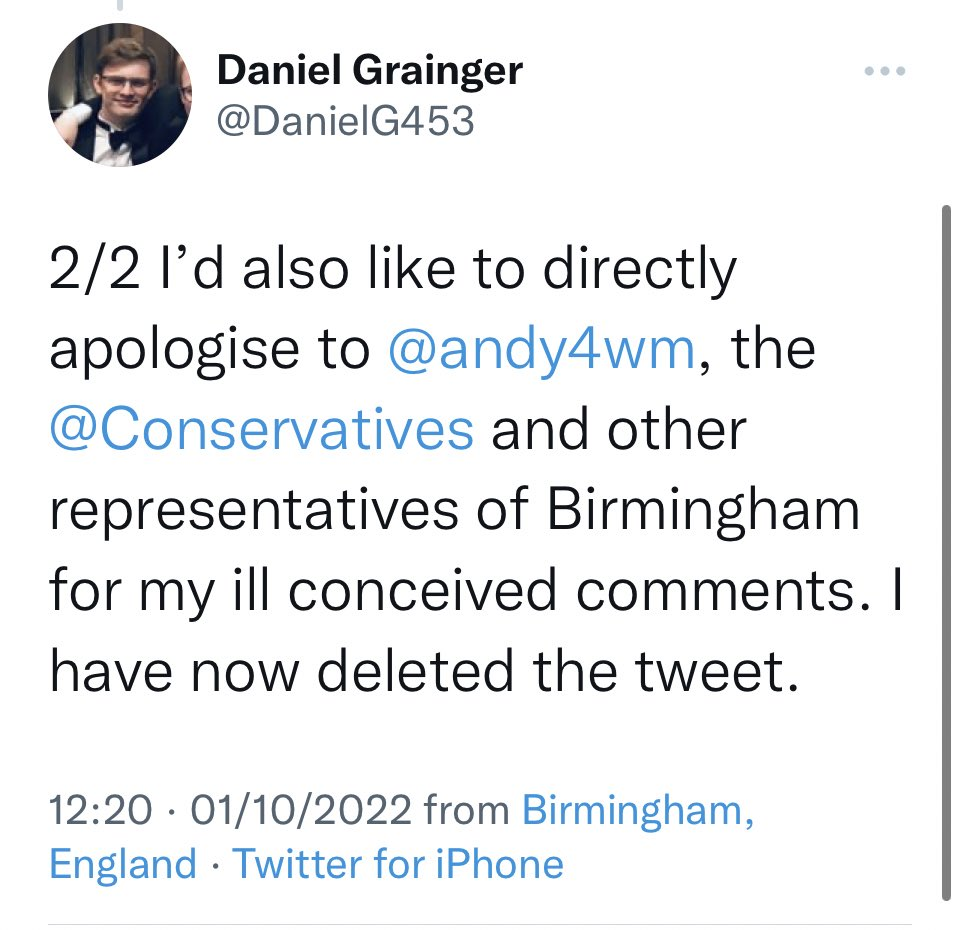Click the Daniel Grainger display name
Image resolution: width=959 pixels, height=930 pixels.
(369, 70)
